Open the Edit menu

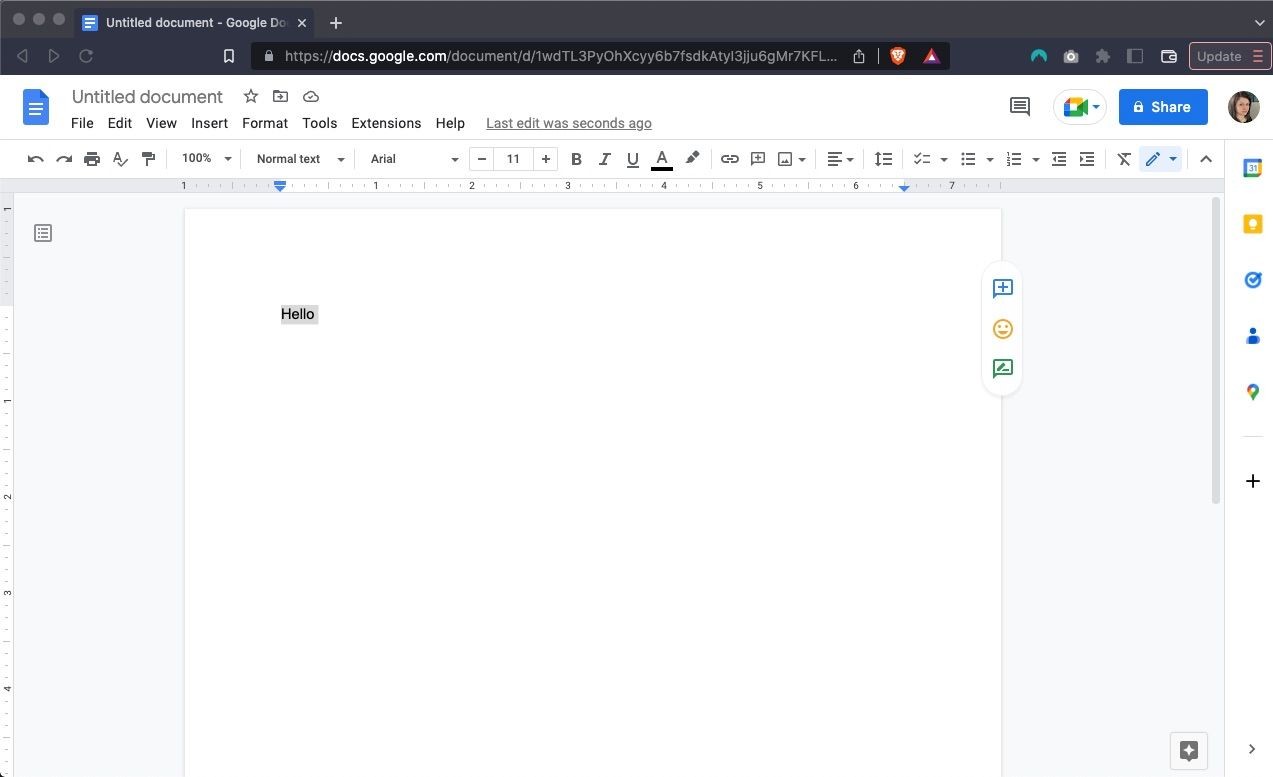click(120, 123)
